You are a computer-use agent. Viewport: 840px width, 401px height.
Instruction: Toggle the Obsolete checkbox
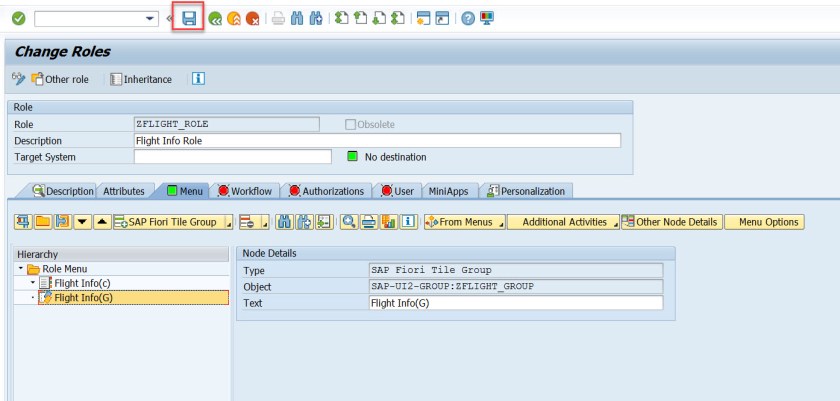coord(350,125)
